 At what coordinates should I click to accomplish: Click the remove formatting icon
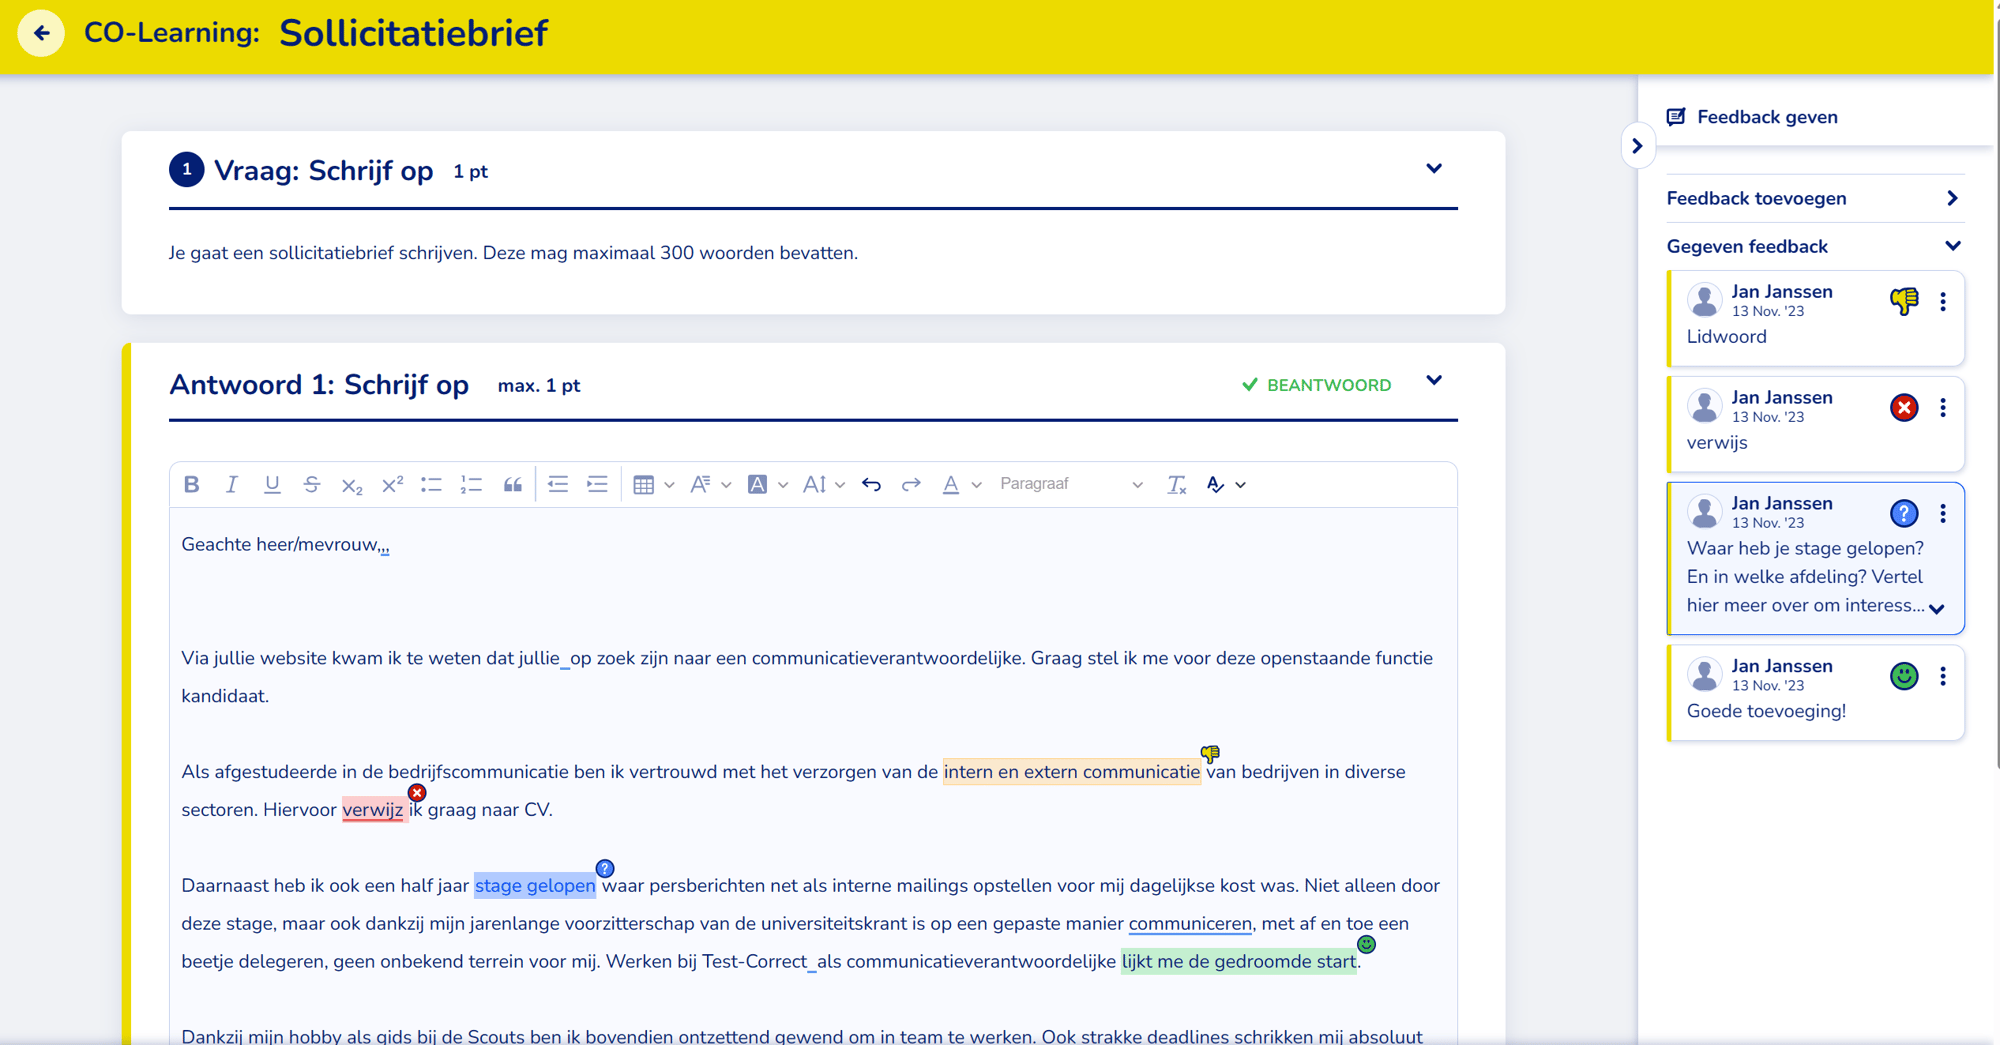[1176, 484]
